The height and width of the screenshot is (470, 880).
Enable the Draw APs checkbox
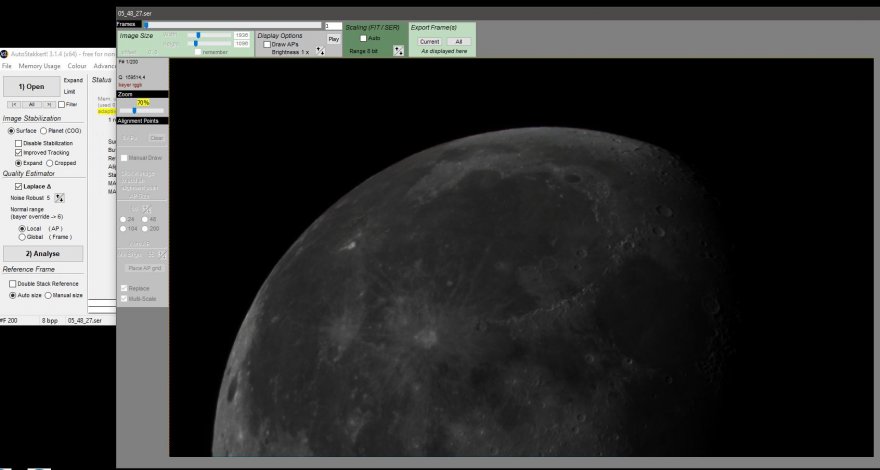tap(267, 44)
